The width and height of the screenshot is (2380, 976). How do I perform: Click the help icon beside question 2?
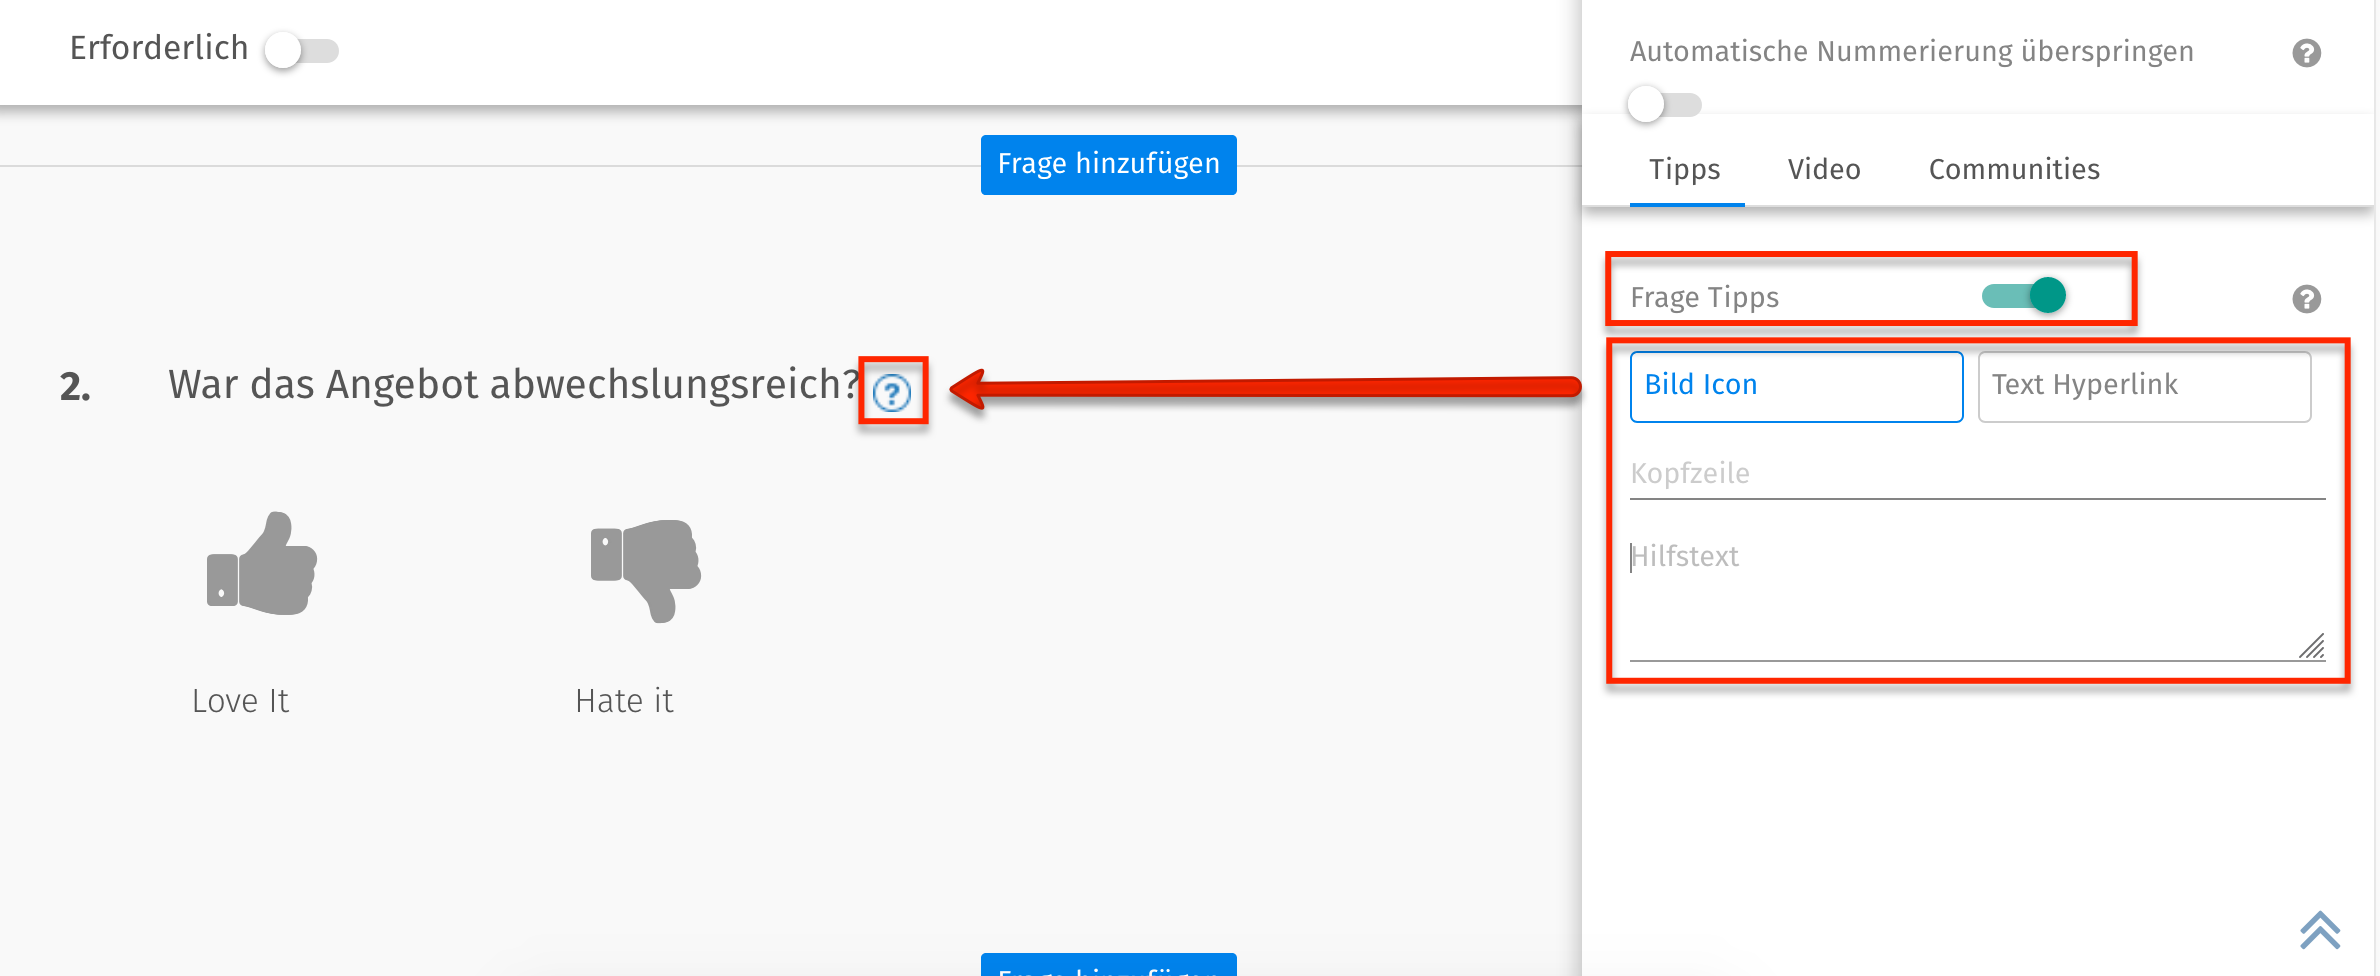tap(891, 391)
